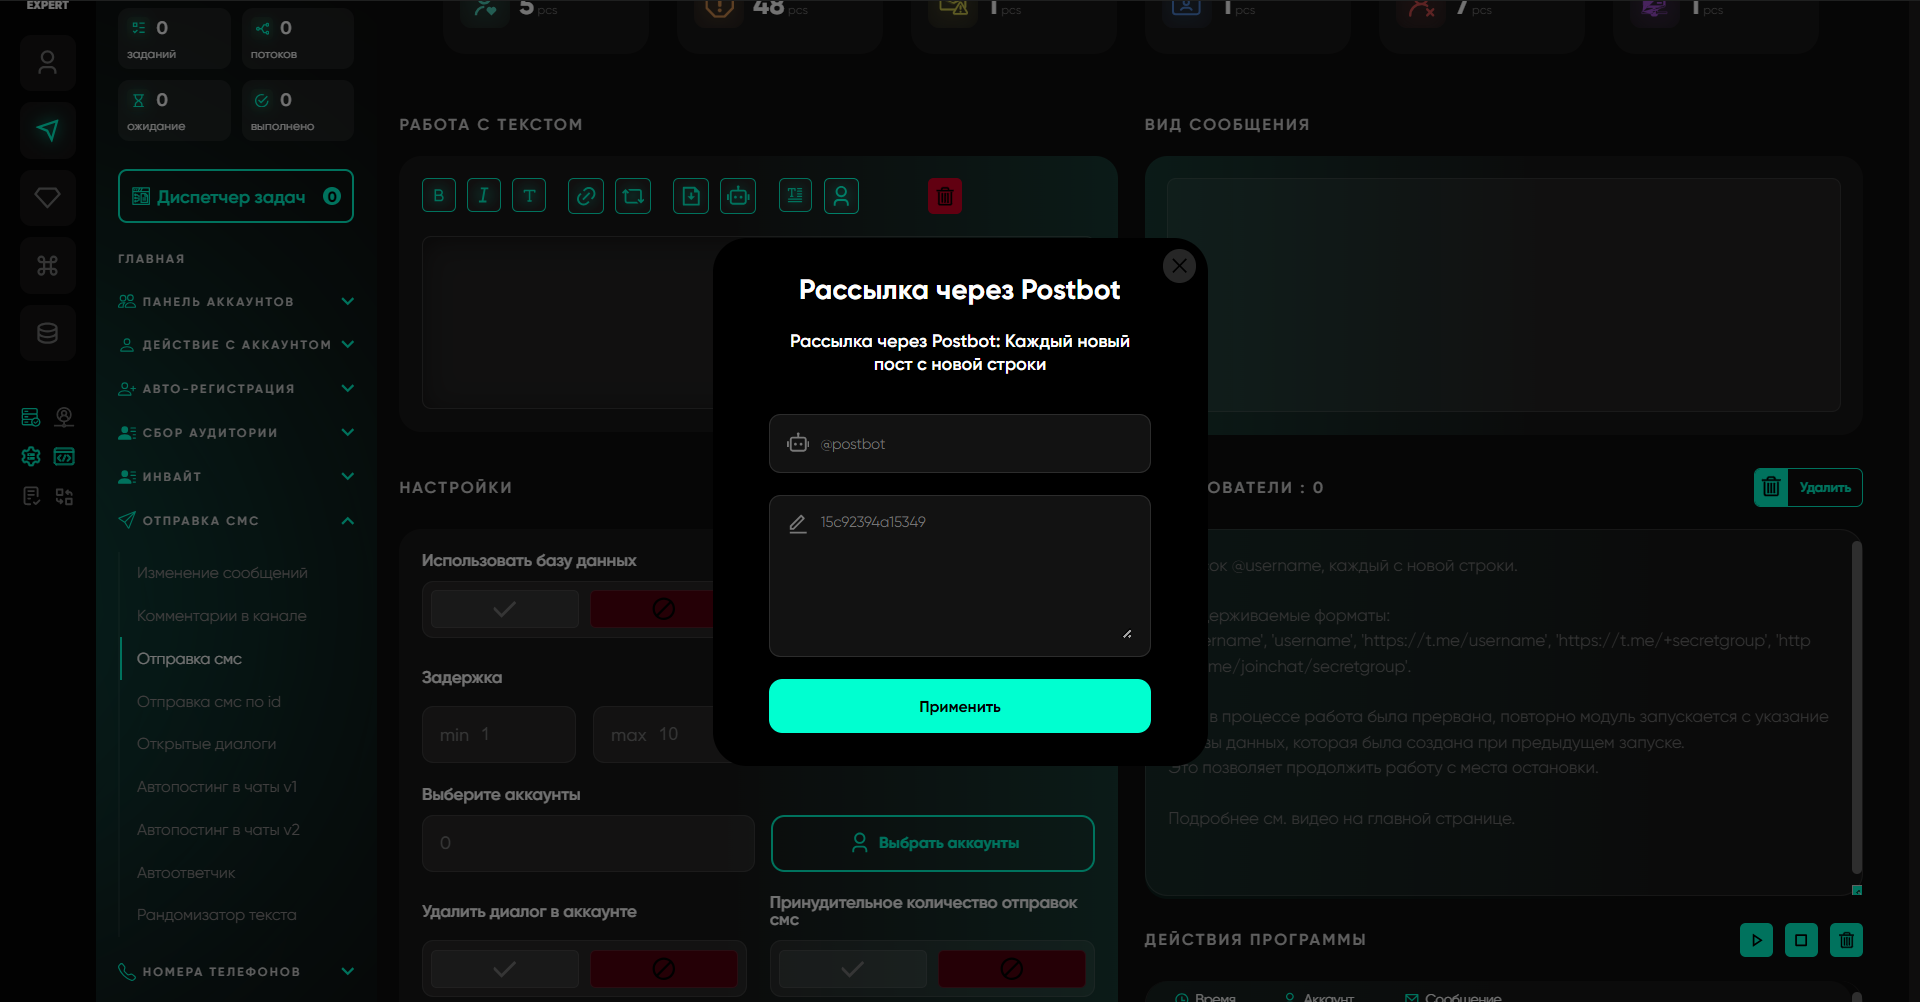Click the Italic formatting icon
Image resolution: width=1920 pixels, height=1002 pixels.
tap(483, 196)
